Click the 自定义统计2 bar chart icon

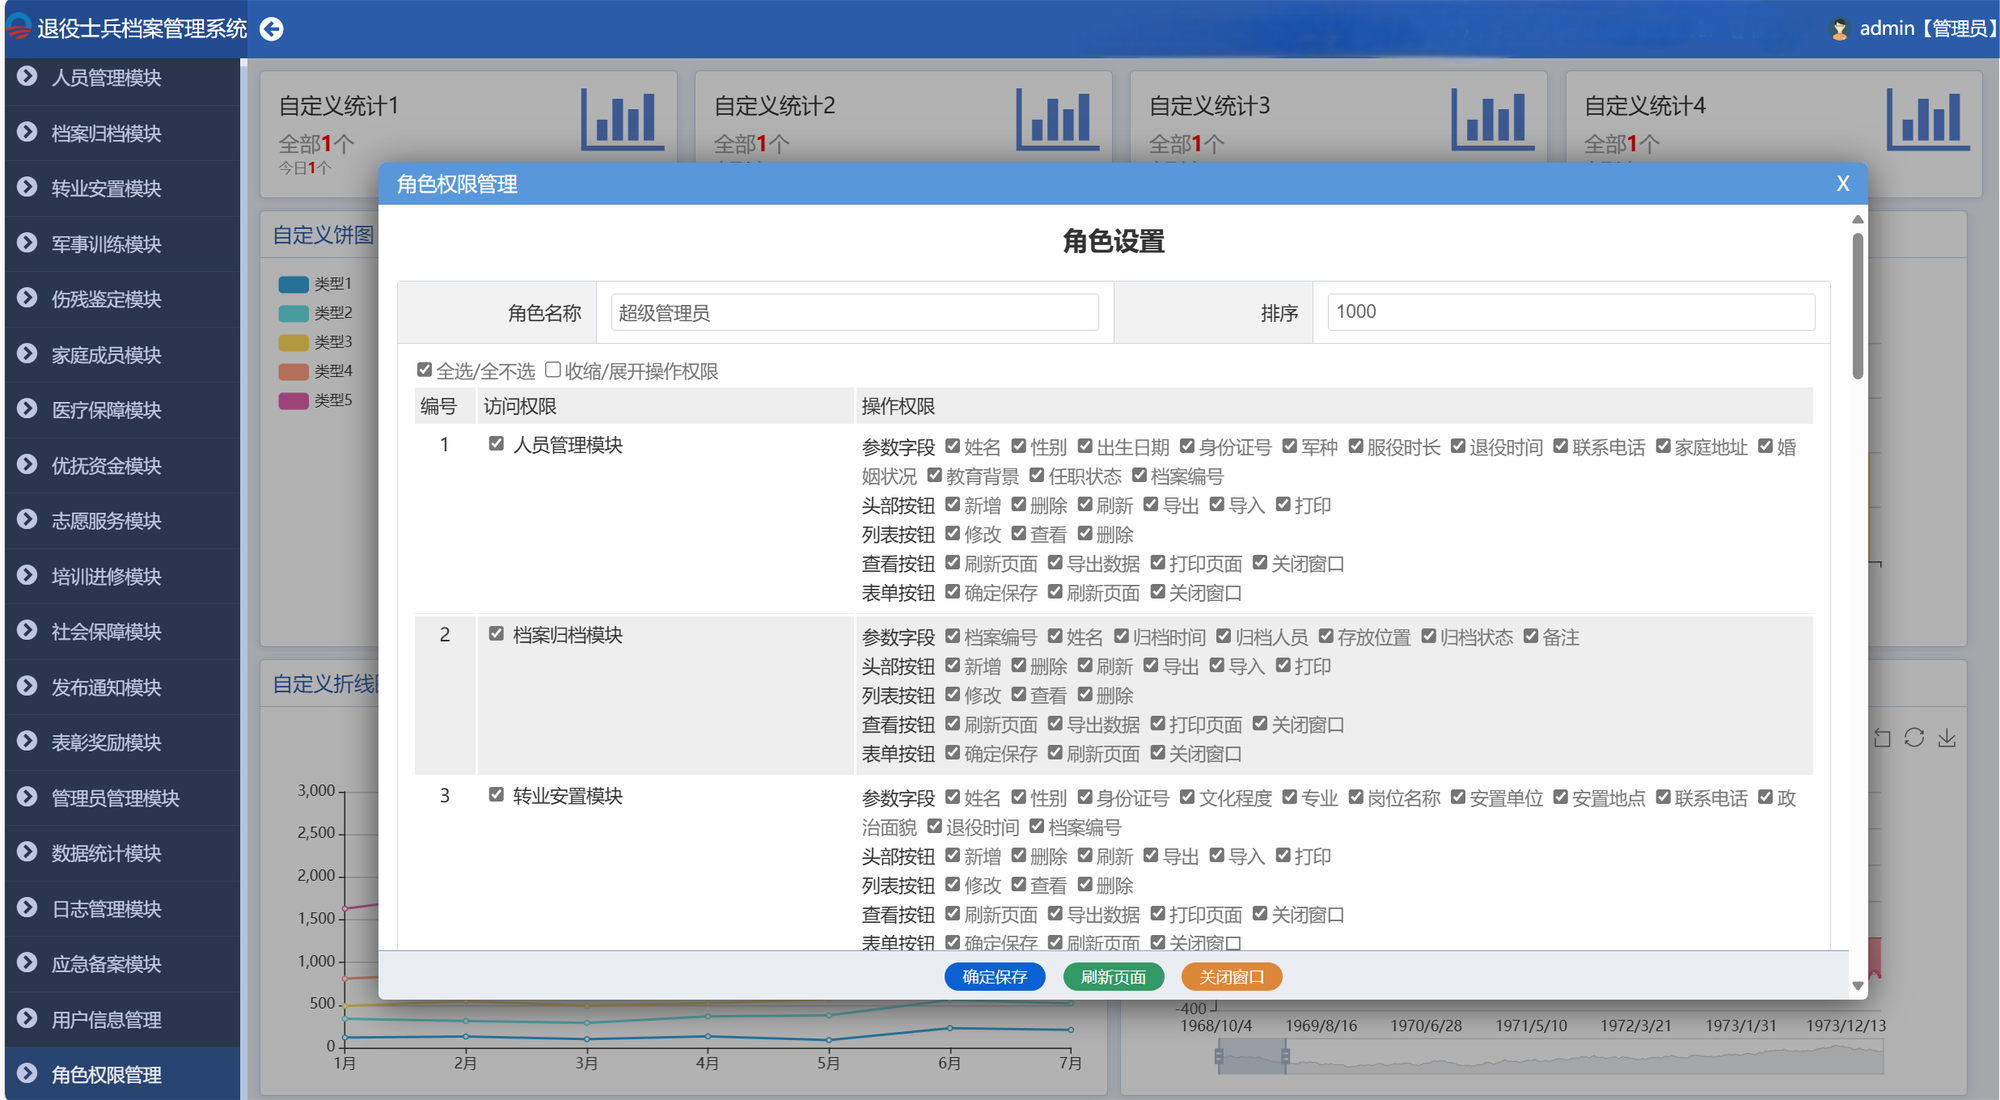[1057, 119]
